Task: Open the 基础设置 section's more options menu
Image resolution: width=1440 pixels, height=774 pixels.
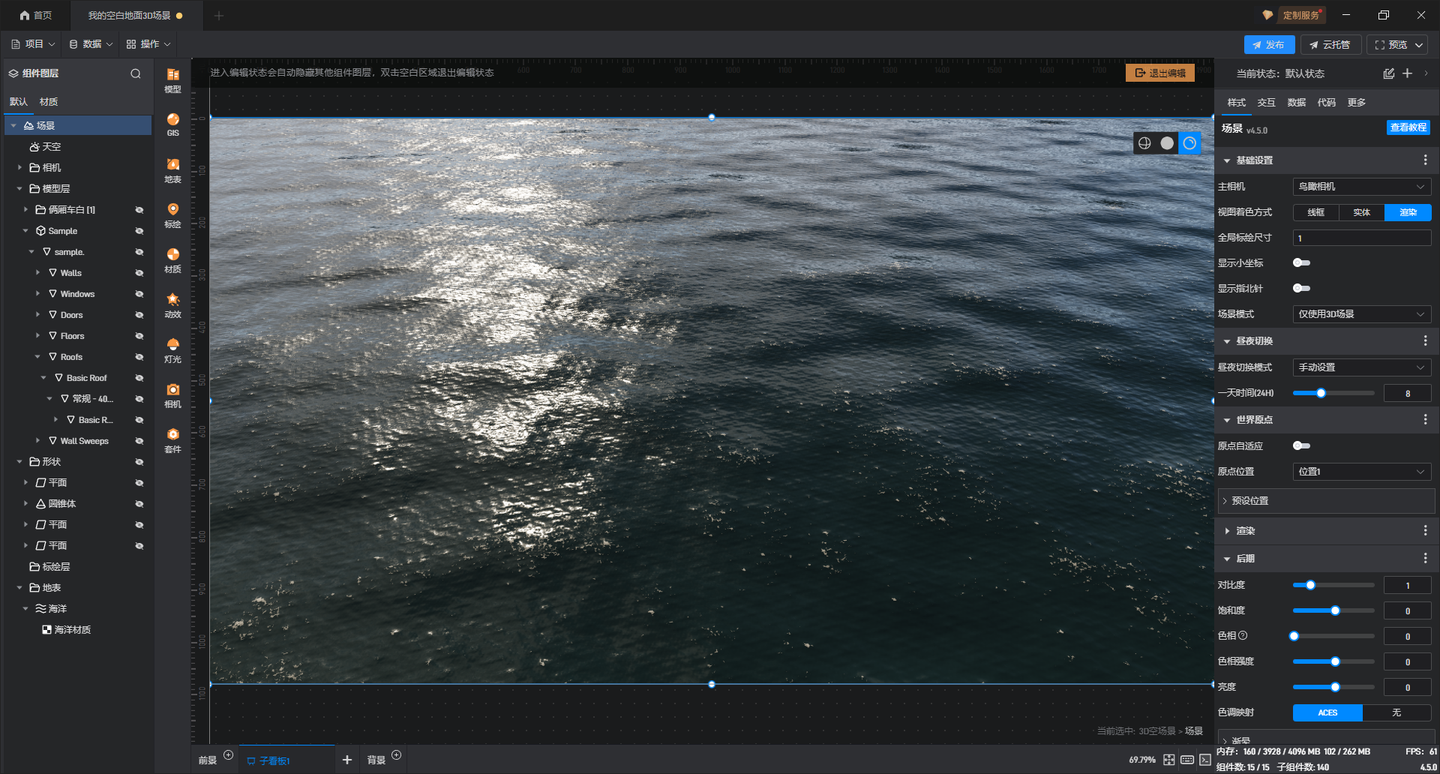Action: pyautogui.click(x=1425, y=160)
